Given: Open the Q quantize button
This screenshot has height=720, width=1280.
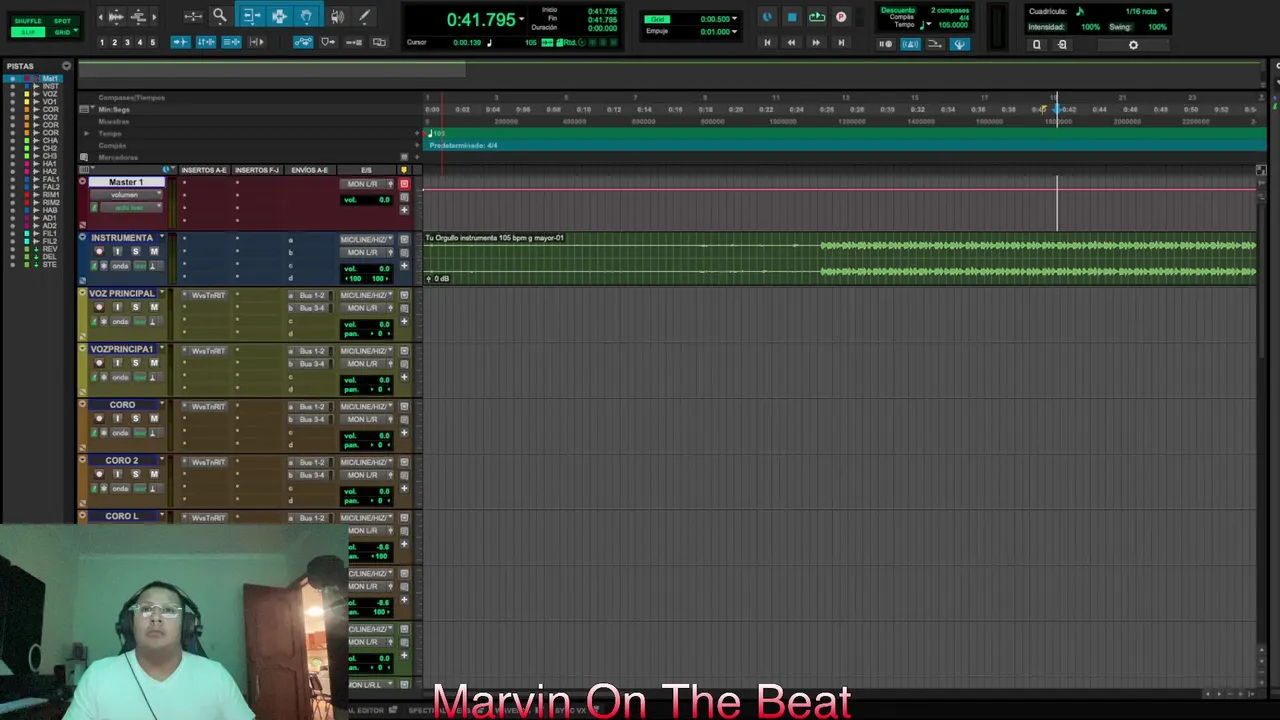Looking at the screenshot, I should coord(1037,44).
